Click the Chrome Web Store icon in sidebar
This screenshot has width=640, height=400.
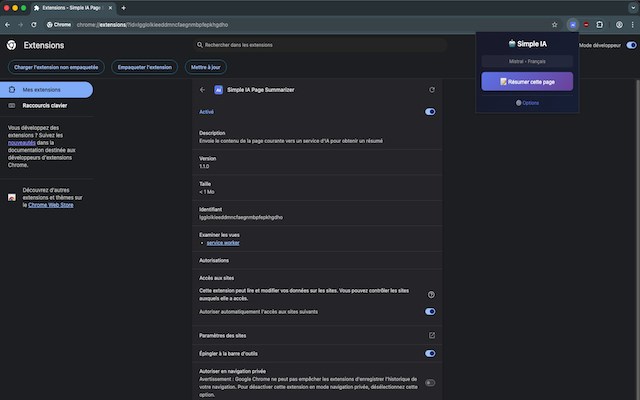[12, 198]
